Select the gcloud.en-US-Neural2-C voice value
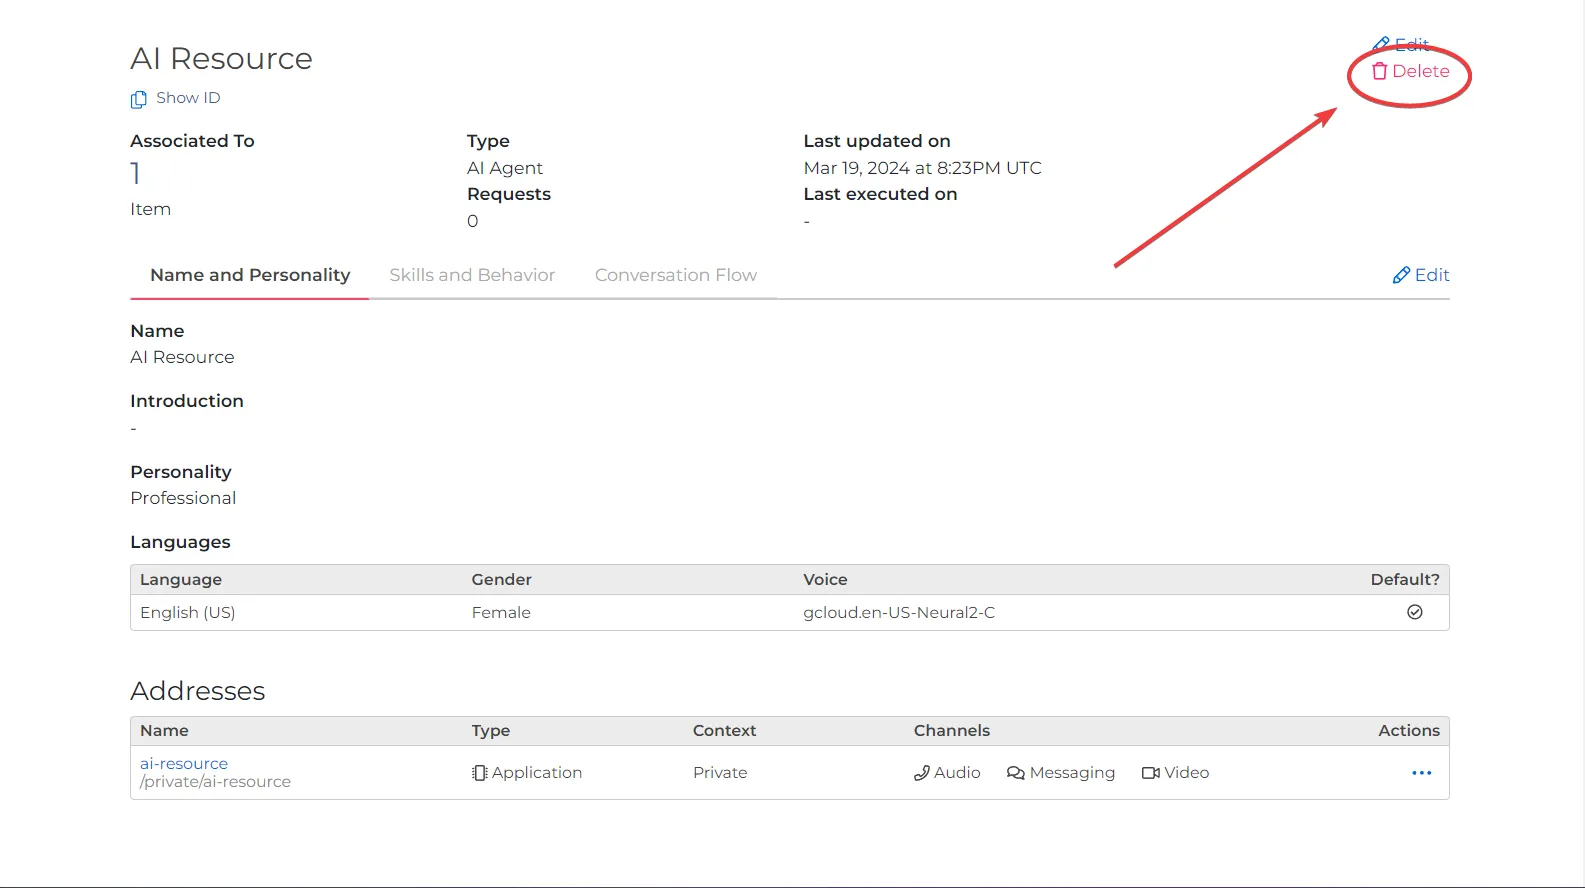Viewport: 1585px width, 888px height. [x=899, y=612]
